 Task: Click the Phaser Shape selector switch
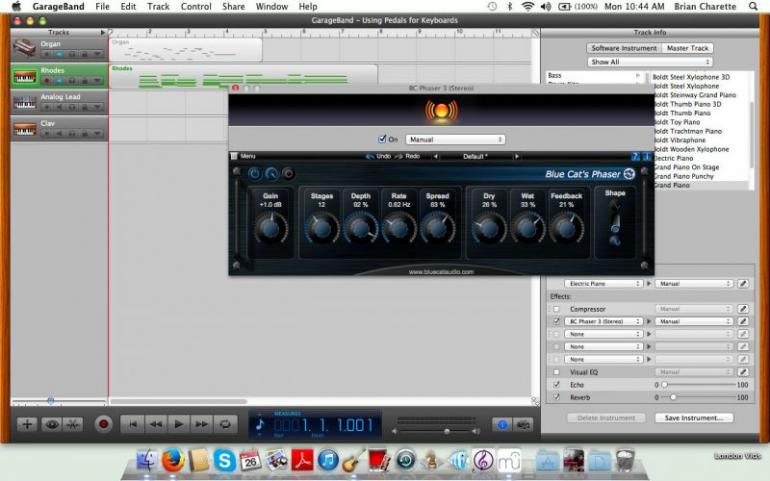click(615, 224)
